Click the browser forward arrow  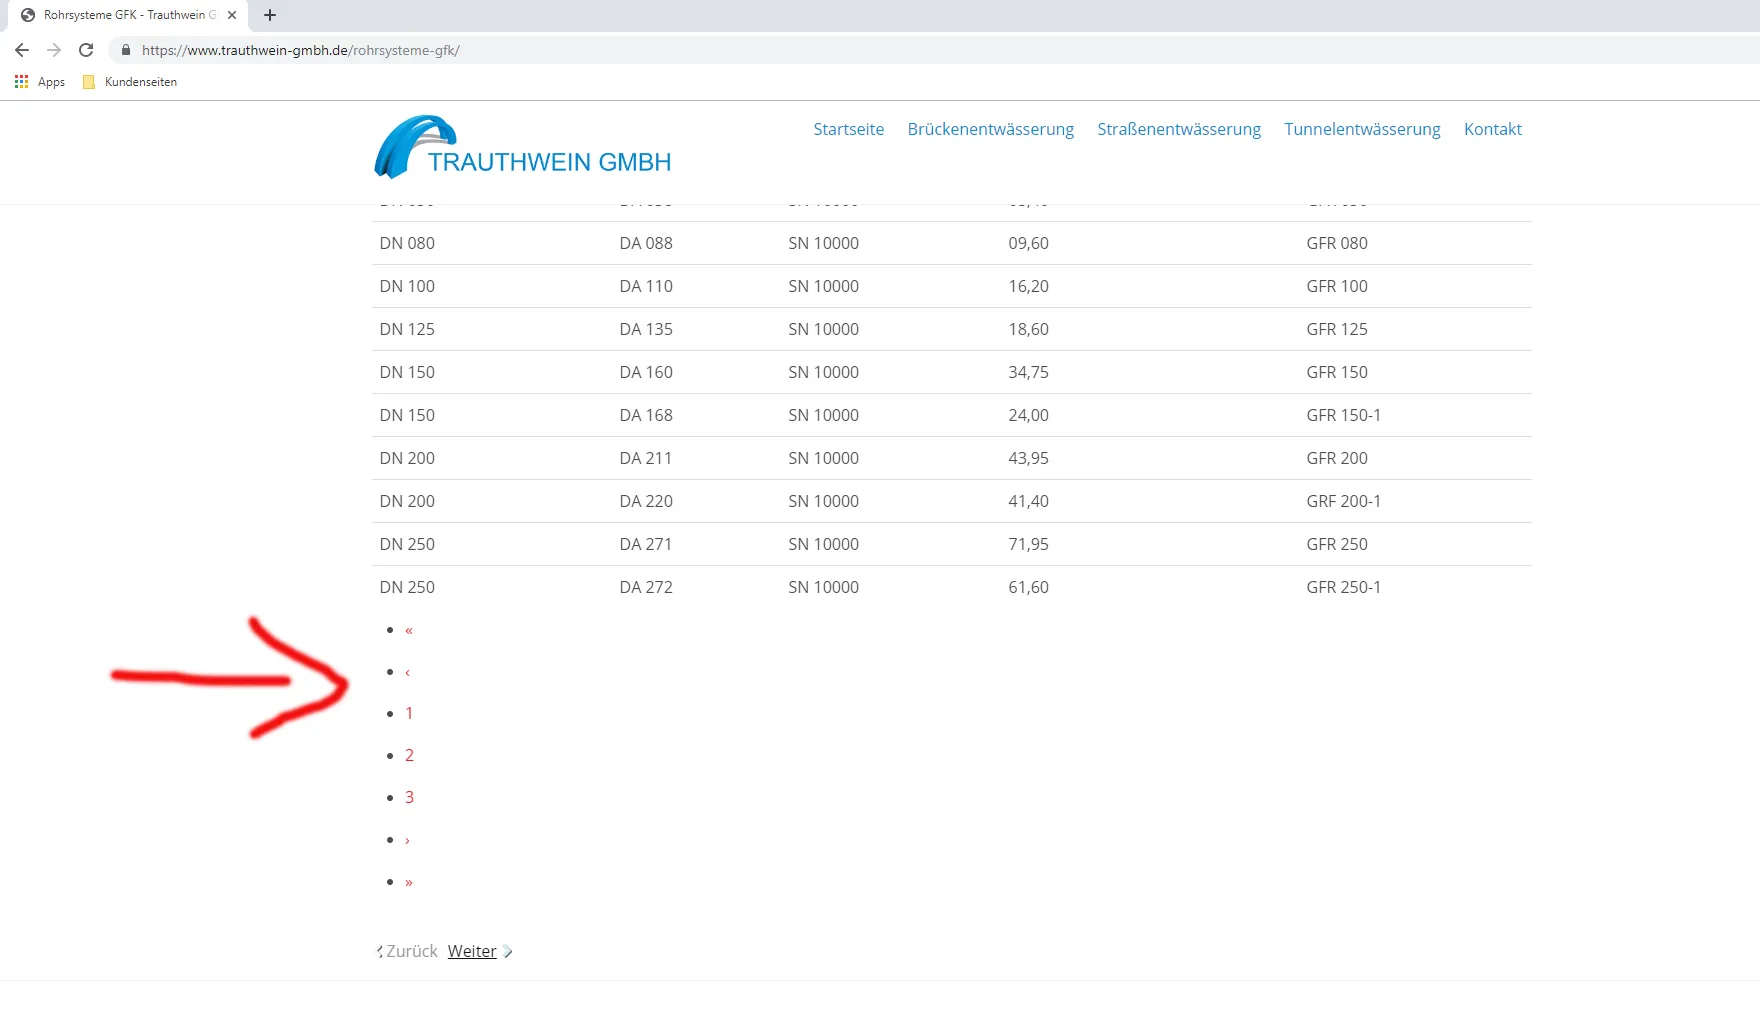pos(54,50)
